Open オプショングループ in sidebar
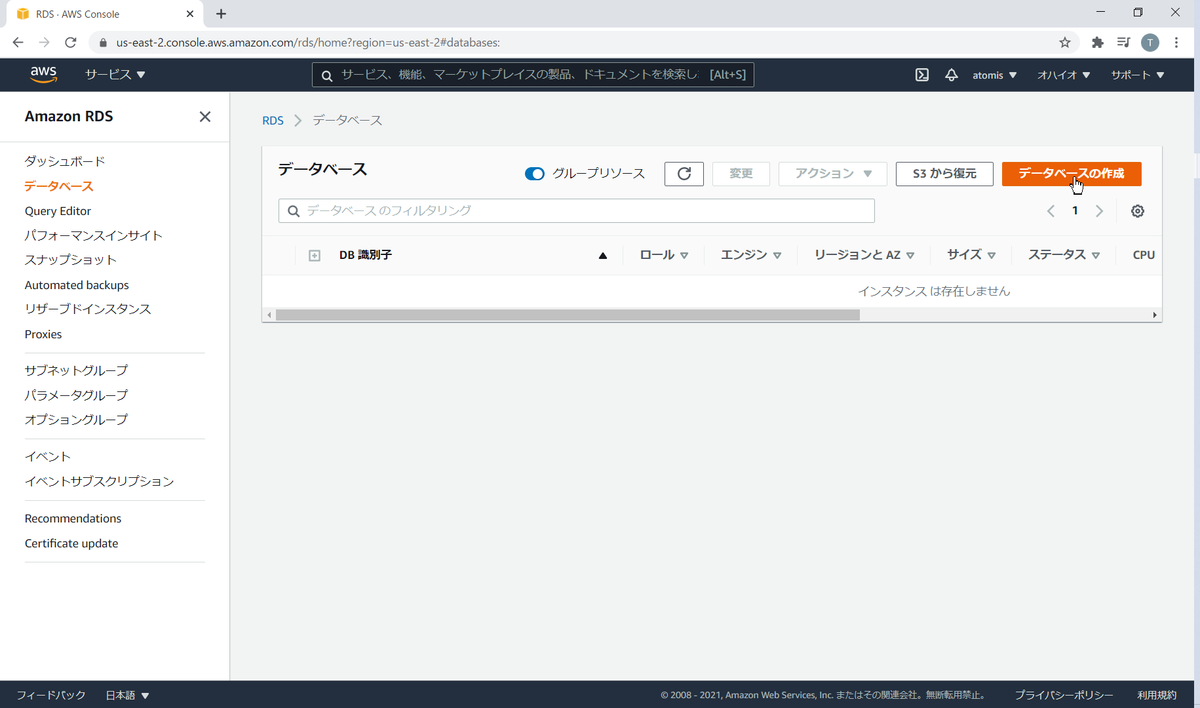This screenshot has width=1200, height=708. (77, 419)
